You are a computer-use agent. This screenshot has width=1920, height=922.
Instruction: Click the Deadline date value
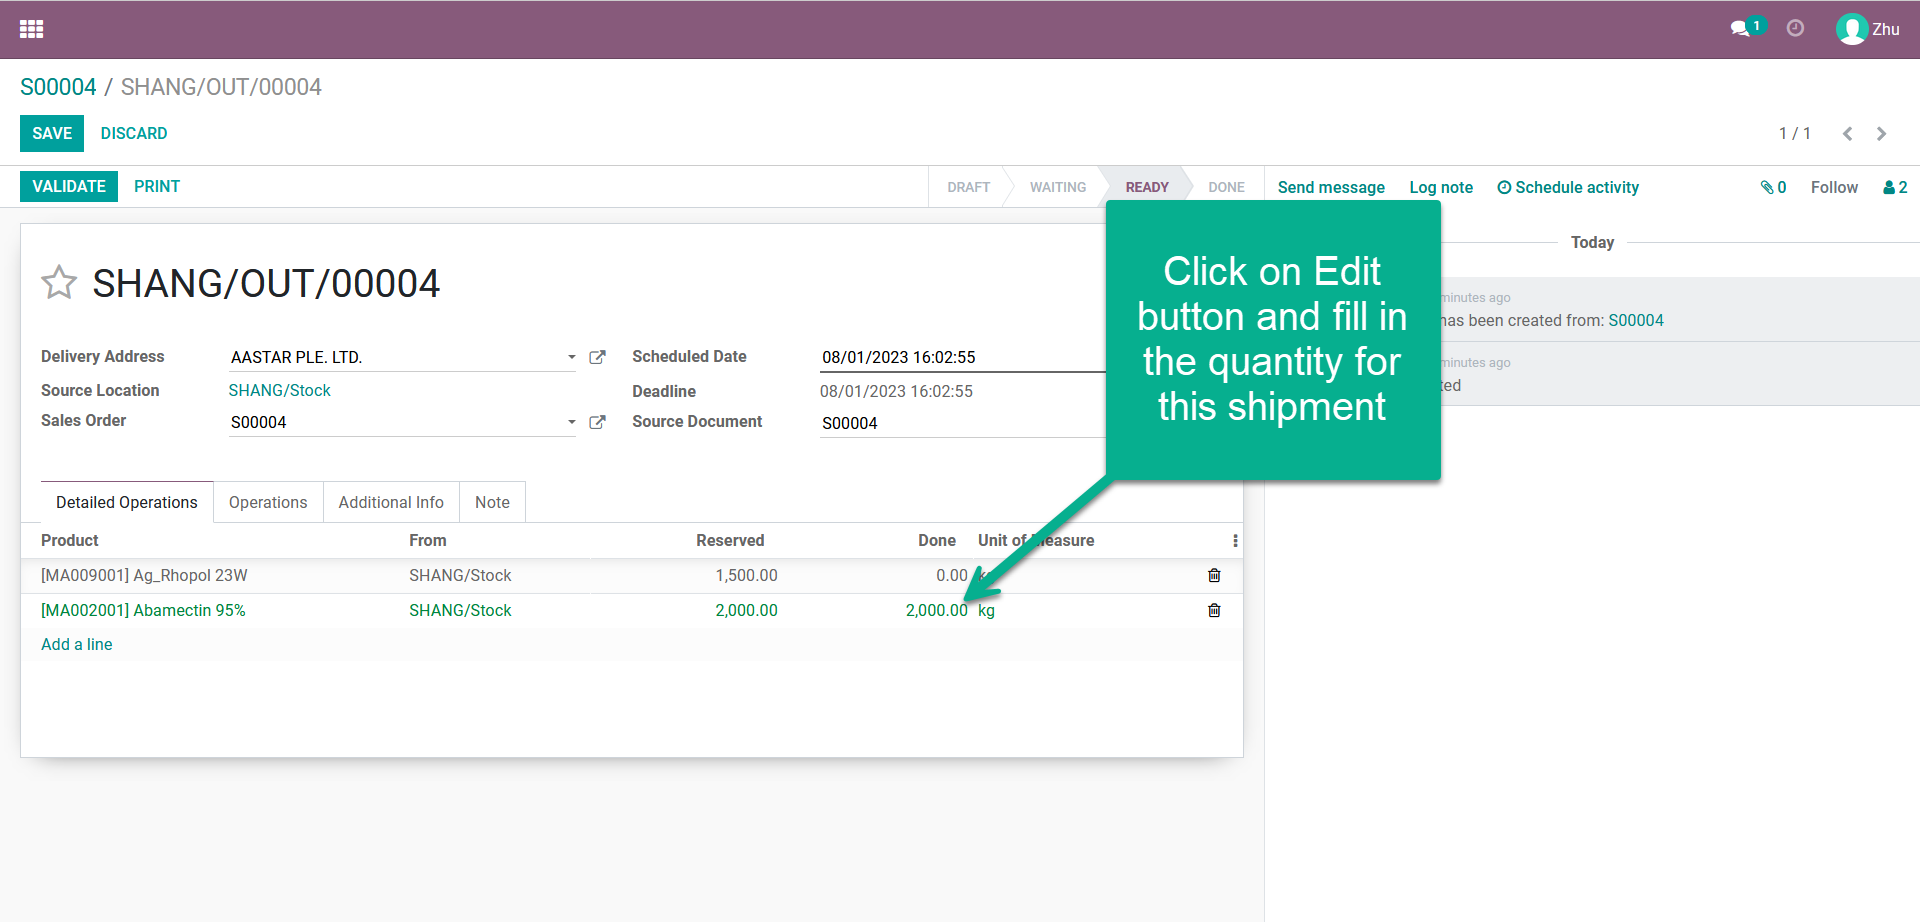[896, 391]
